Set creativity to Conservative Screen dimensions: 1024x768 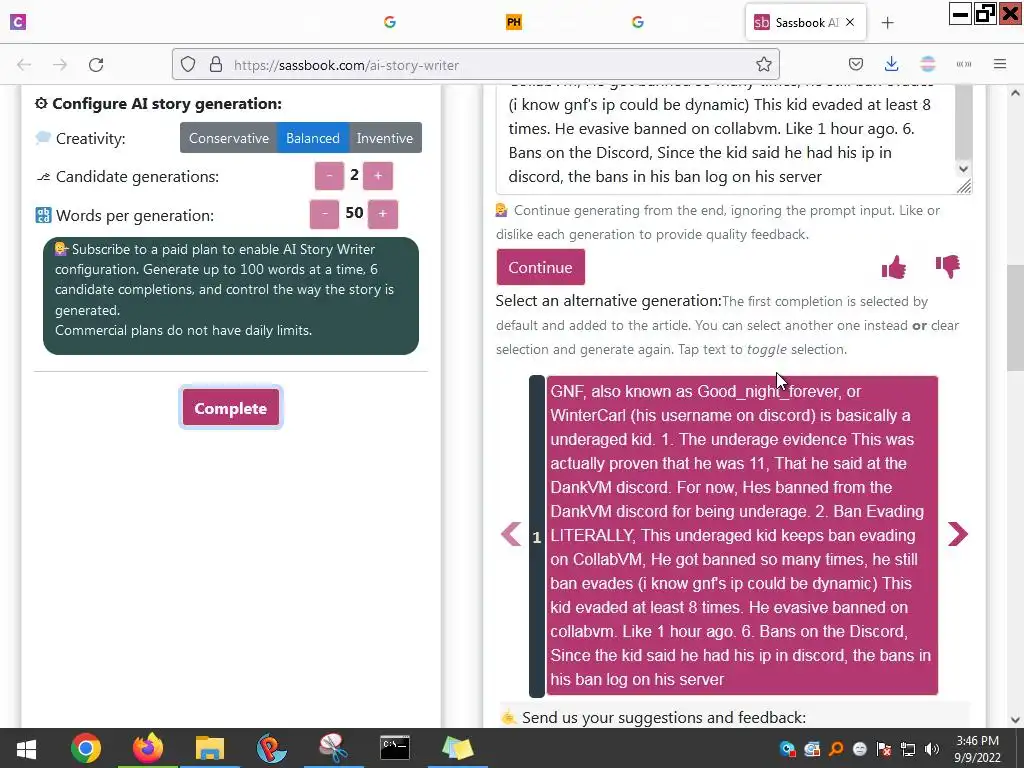(x=229, y=138)
